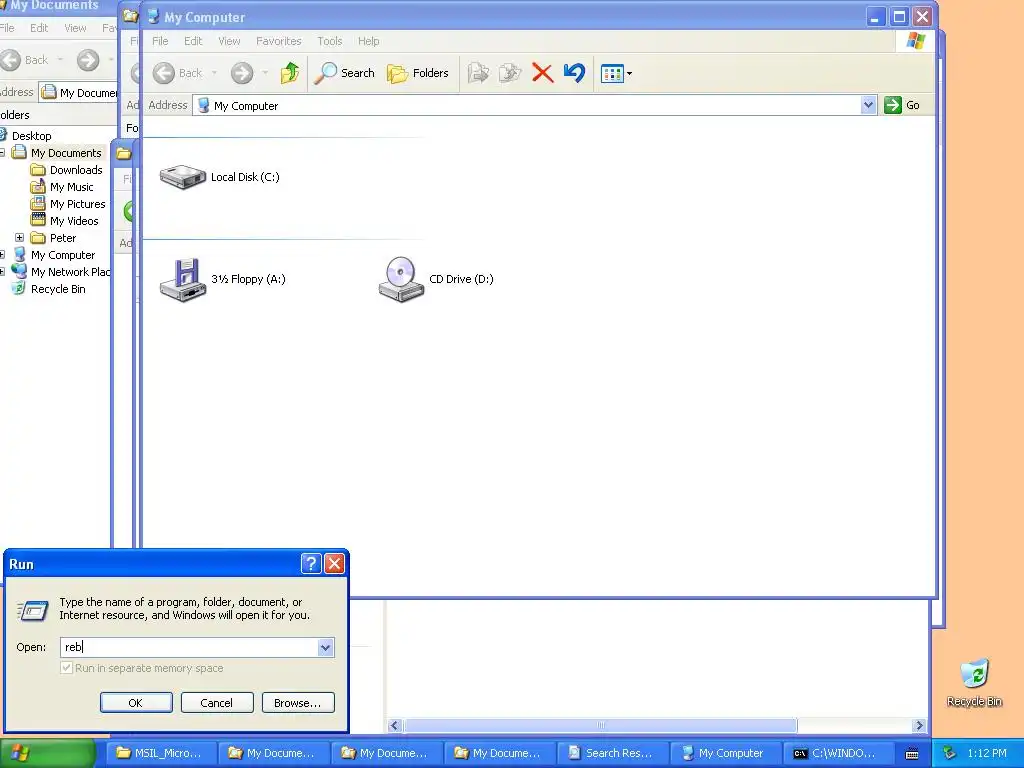
Task: Select My Computer in folder tree
Action: click(63, 255)
